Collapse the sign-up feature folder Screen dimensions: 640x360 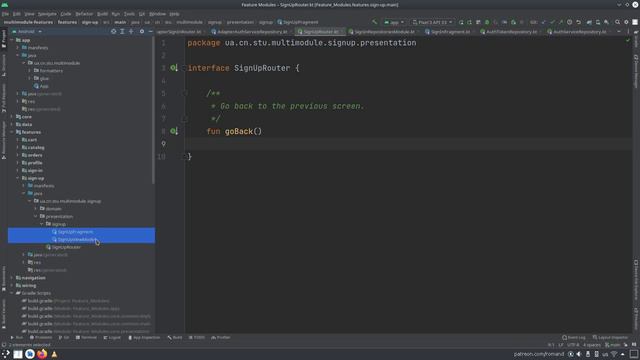click(x=18, y=178)
